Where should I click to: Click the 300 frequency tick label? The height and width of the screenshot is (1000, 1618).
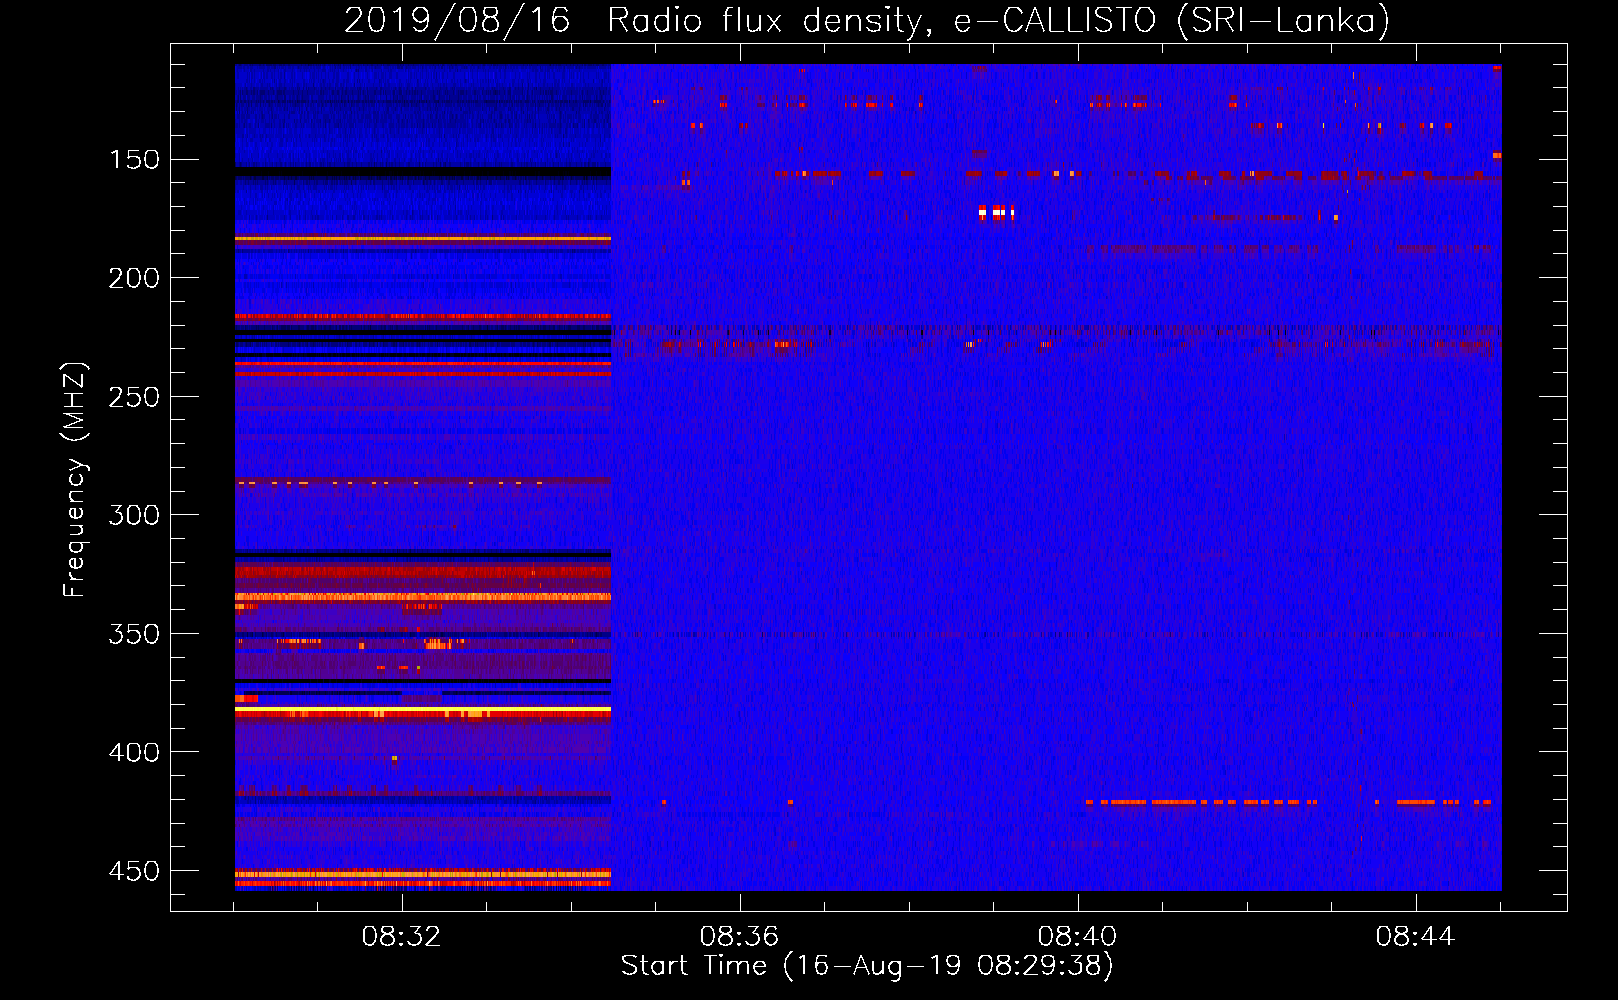[x=134, y=515]
